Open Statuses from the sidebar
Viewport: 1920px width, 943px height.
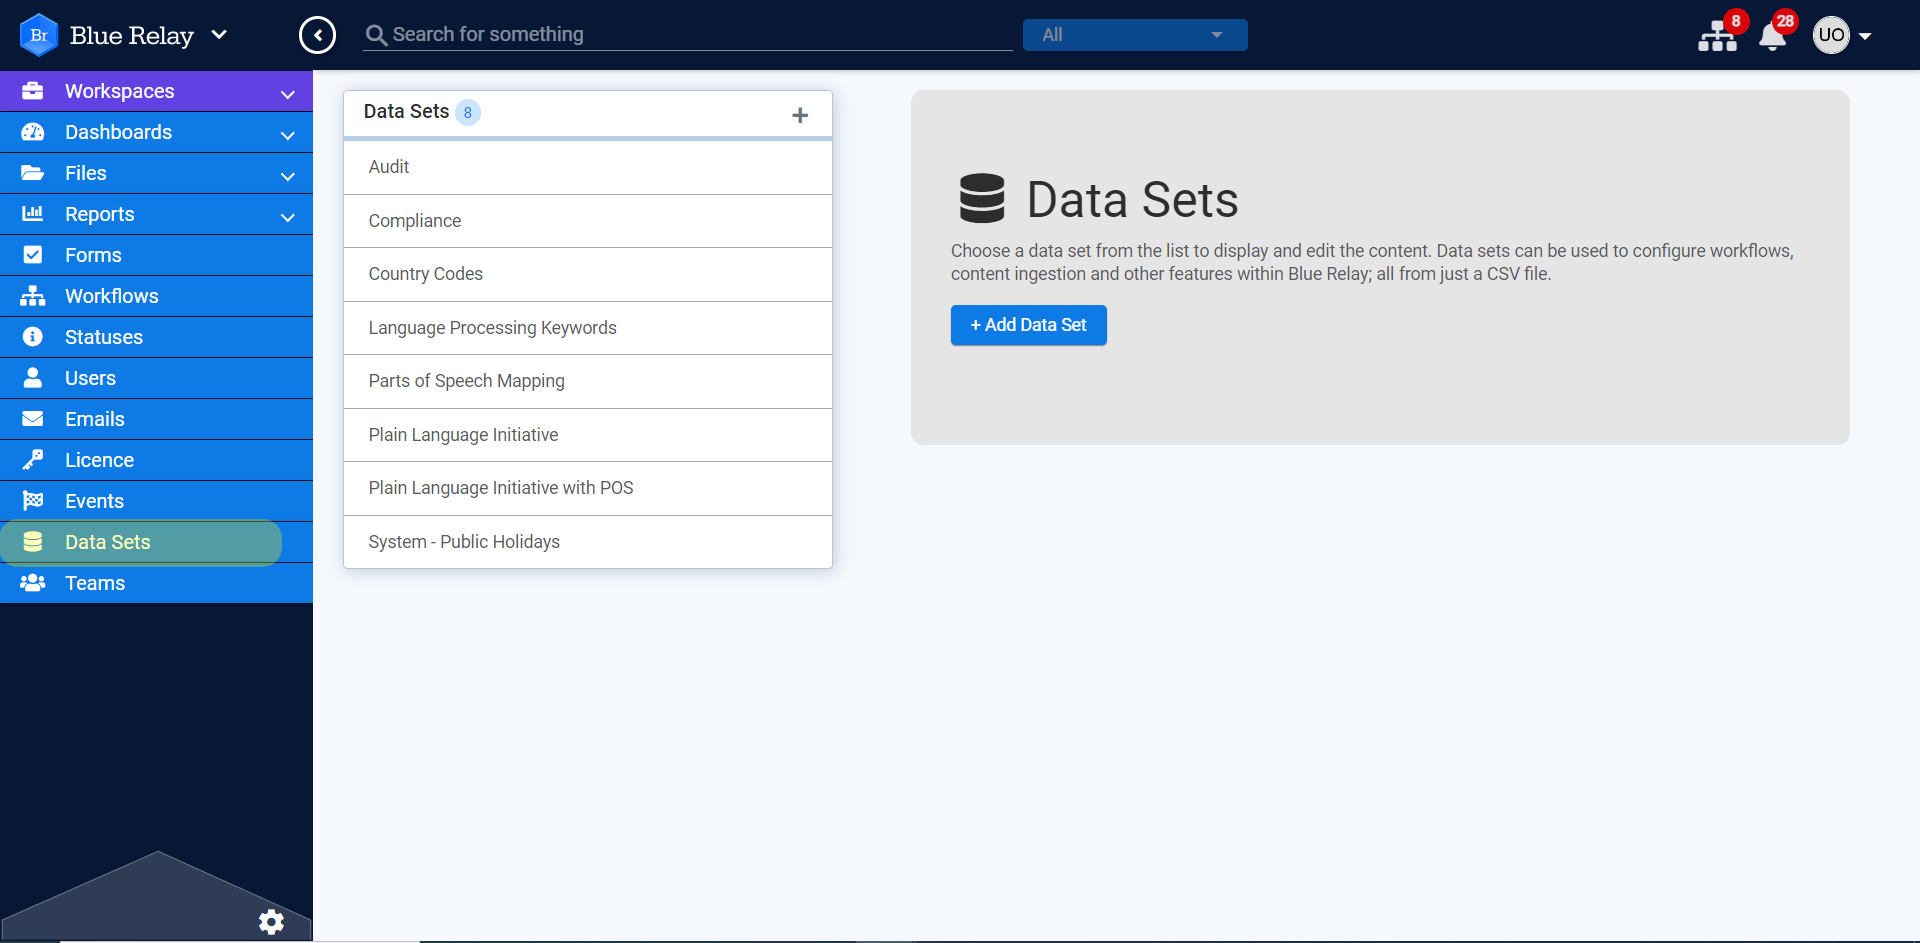(x=156, y=337)
